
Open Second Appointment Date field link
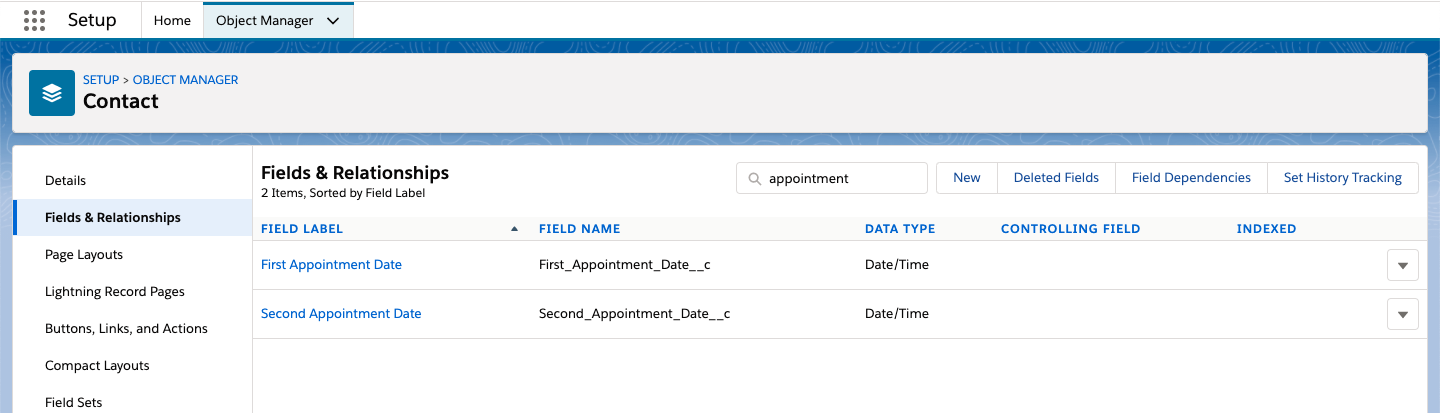341,314
